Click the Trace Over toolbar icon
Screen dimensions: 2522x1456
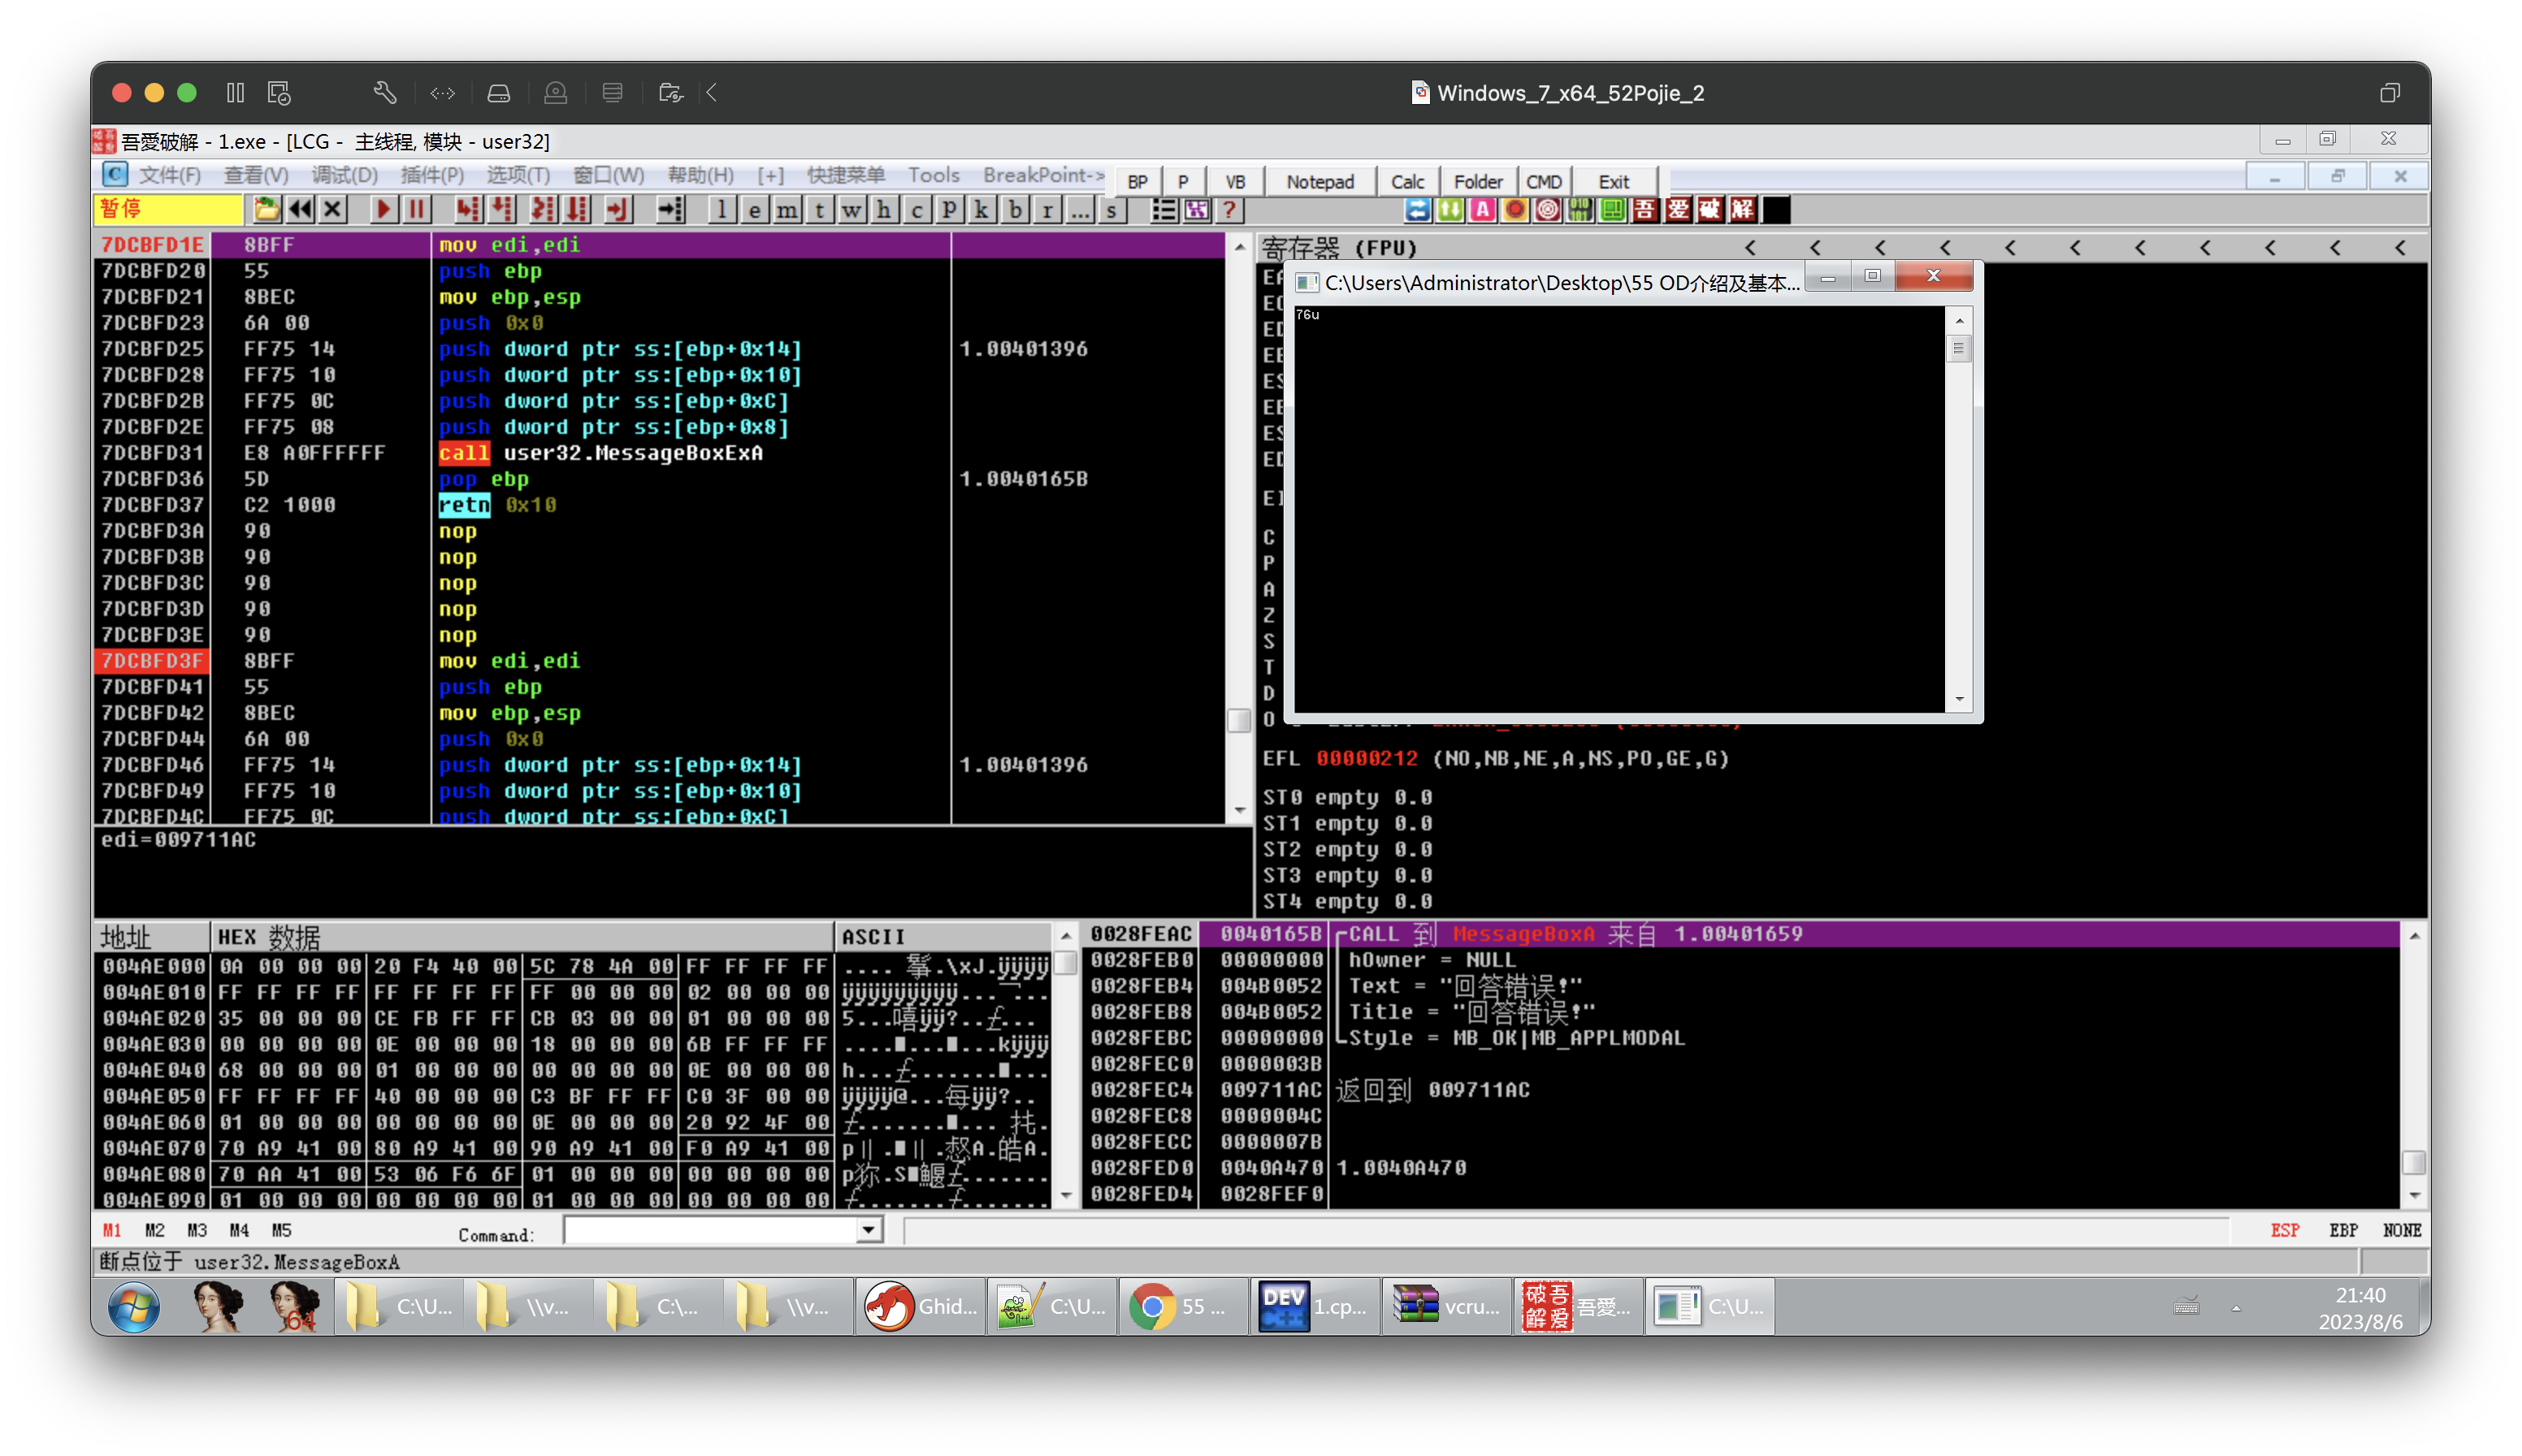coord(577,209)
